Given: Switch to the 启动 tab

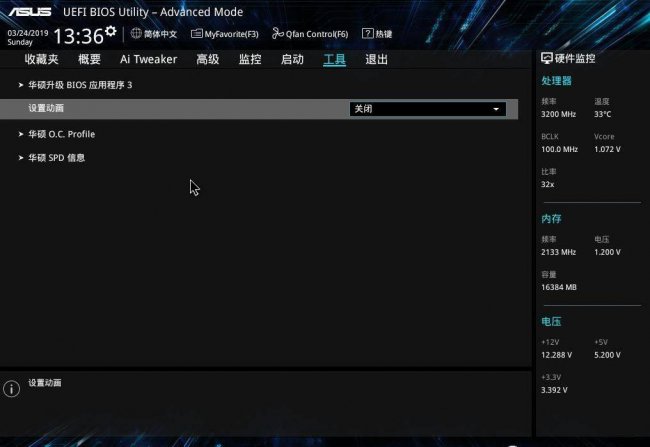Looking at the screenshot, I should [x=292, y=59].
